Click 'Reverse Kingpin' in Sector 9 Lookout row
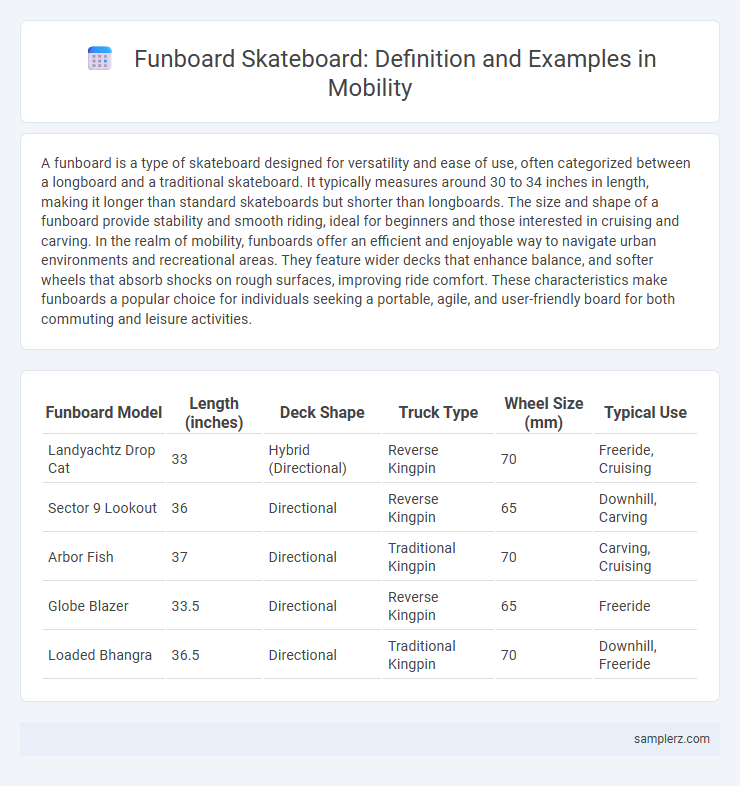The width and height of the screenshot is (740, 786). (413, 508)
